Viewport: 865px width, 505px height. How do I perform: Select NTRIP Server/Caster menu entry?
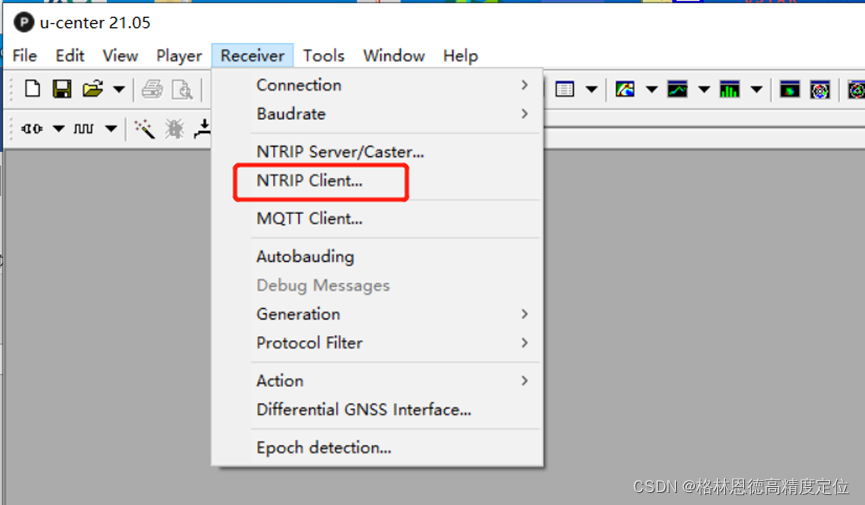pos(377,152)
